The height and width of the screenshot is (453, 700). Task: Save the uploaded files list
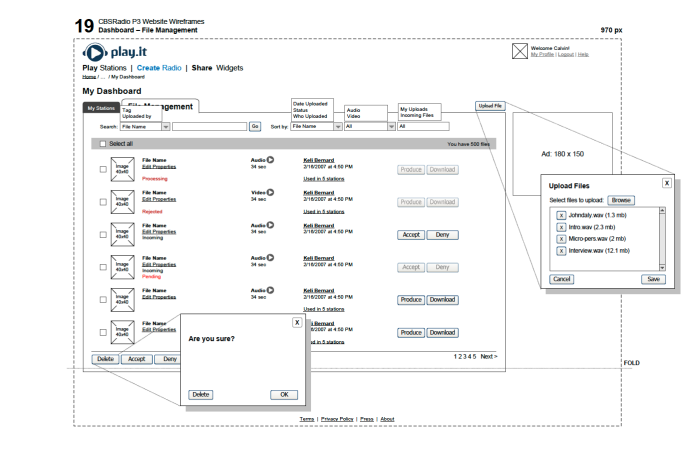click(x=654, y=279)
